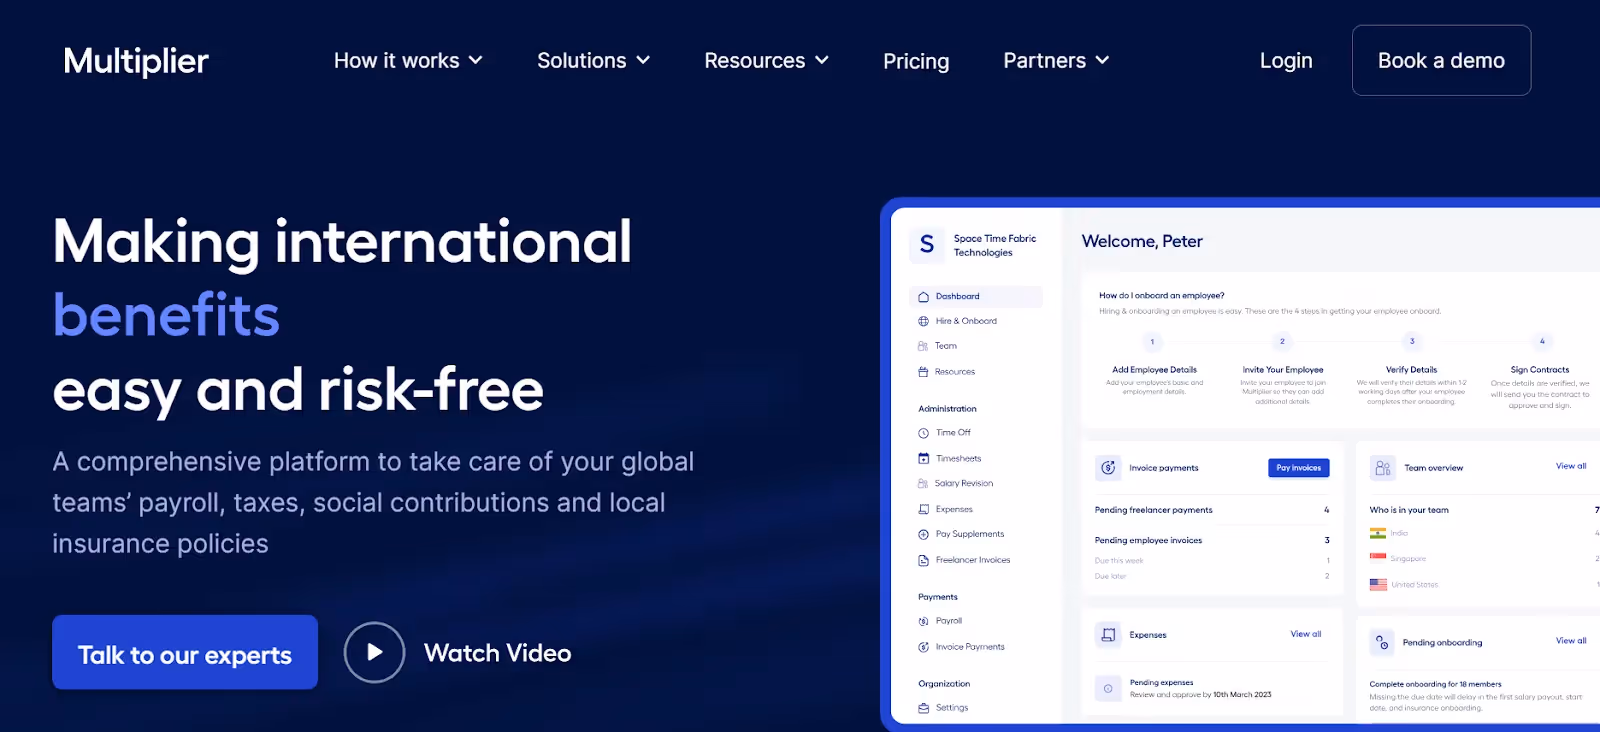This screenshot has width=1600, height=732.
Task: Expand the Partners dropdown chevron
Action: click(1102, 60)
